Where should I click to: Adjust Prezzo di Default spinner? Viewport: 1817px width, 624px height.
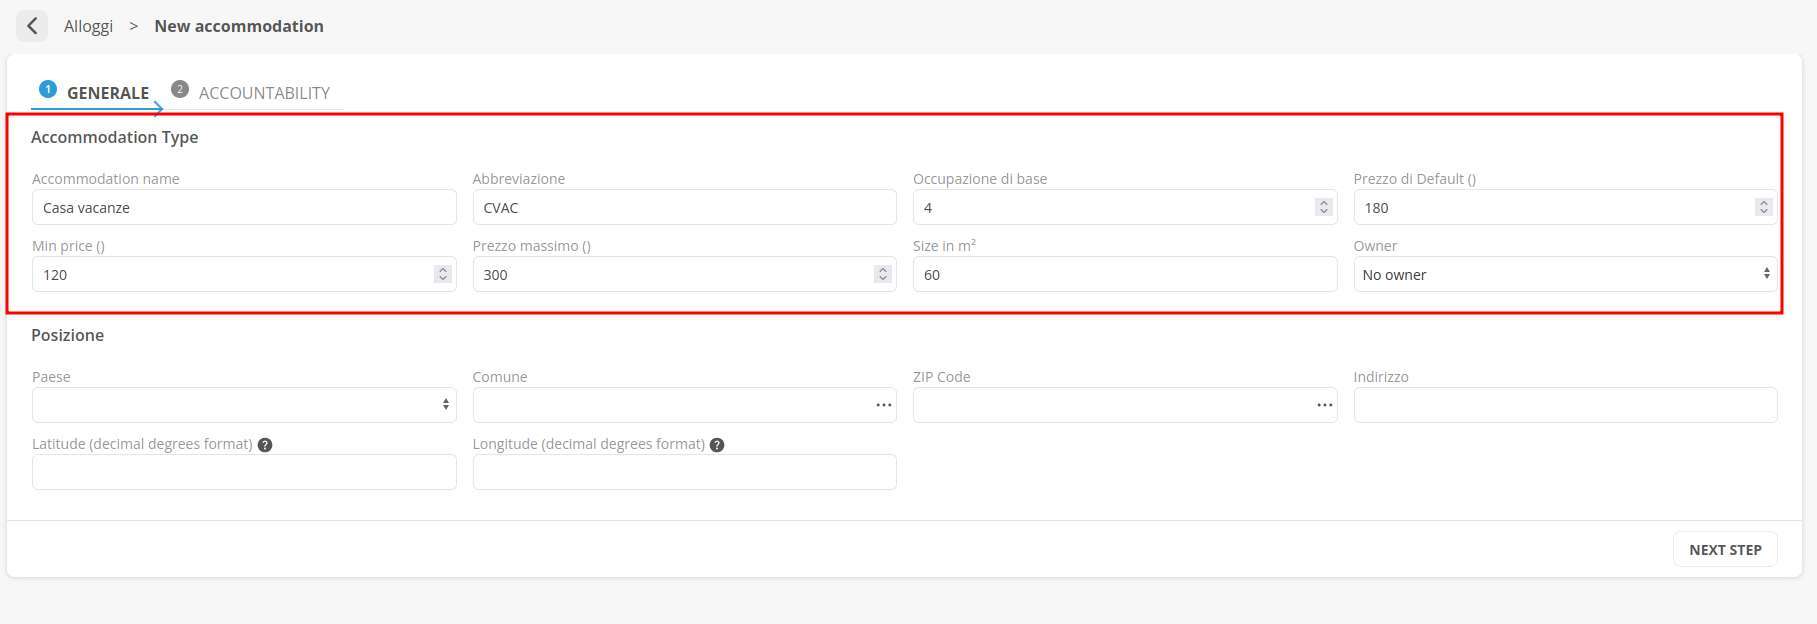(x=1763, y=207)
